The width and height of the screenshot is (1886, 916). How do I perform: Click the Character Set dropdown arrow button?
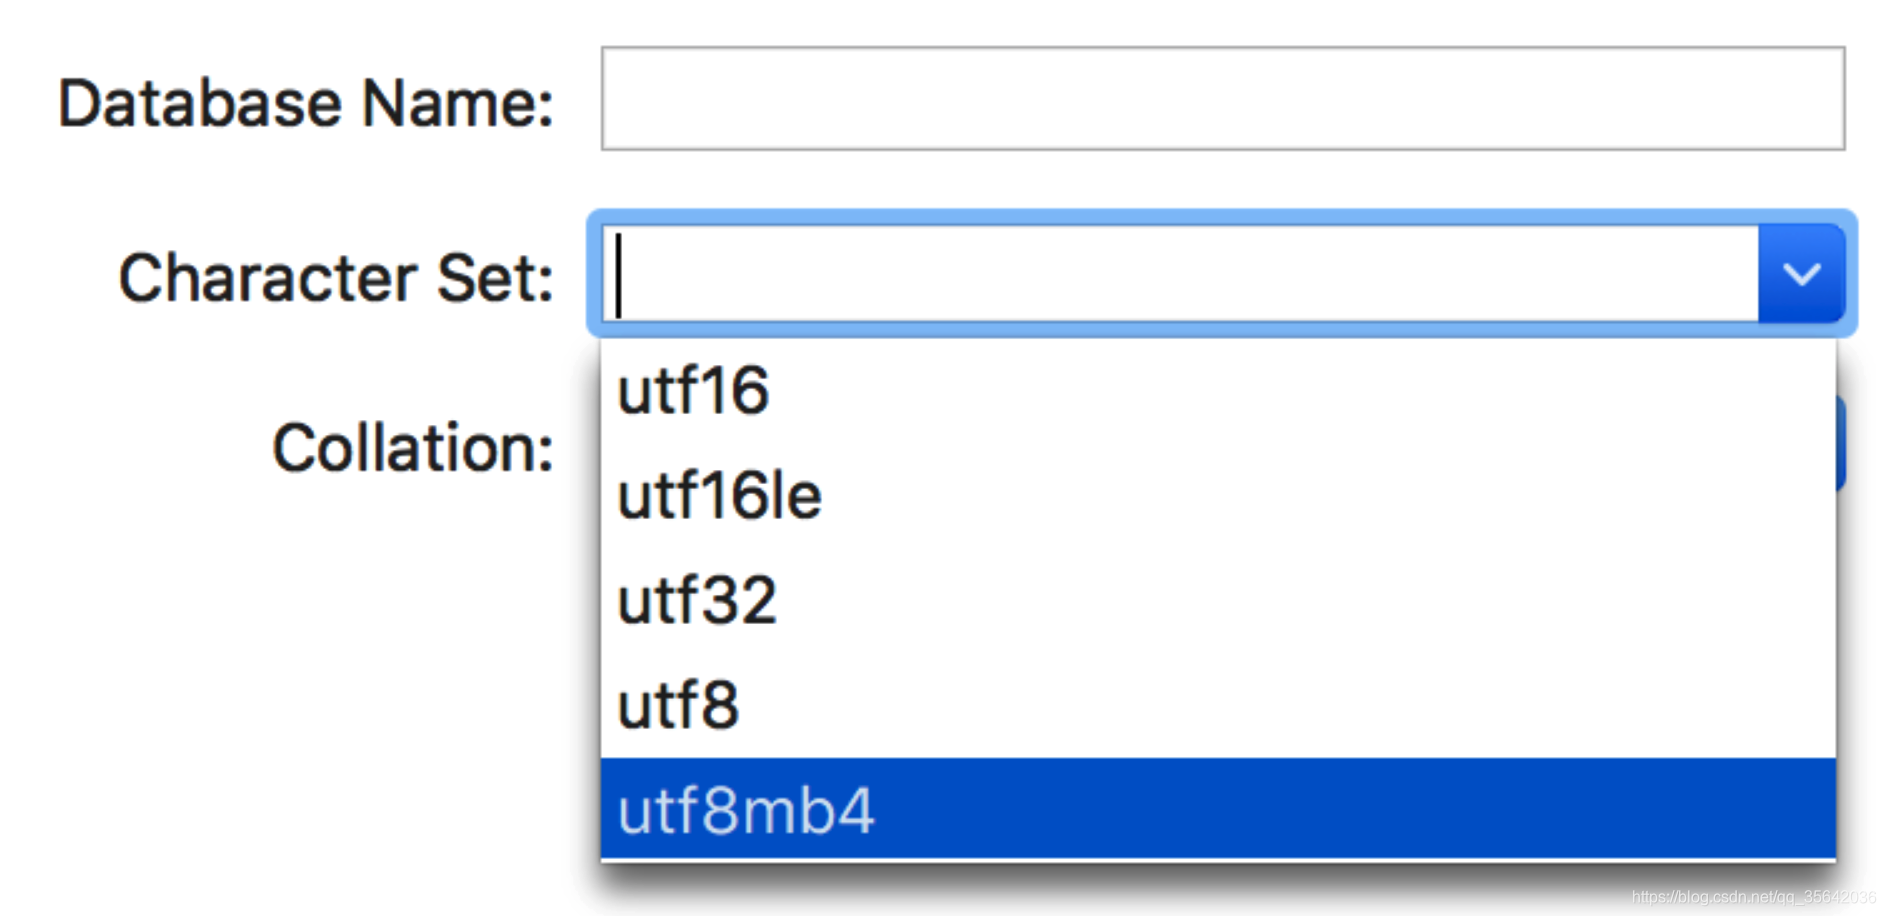1801,274
